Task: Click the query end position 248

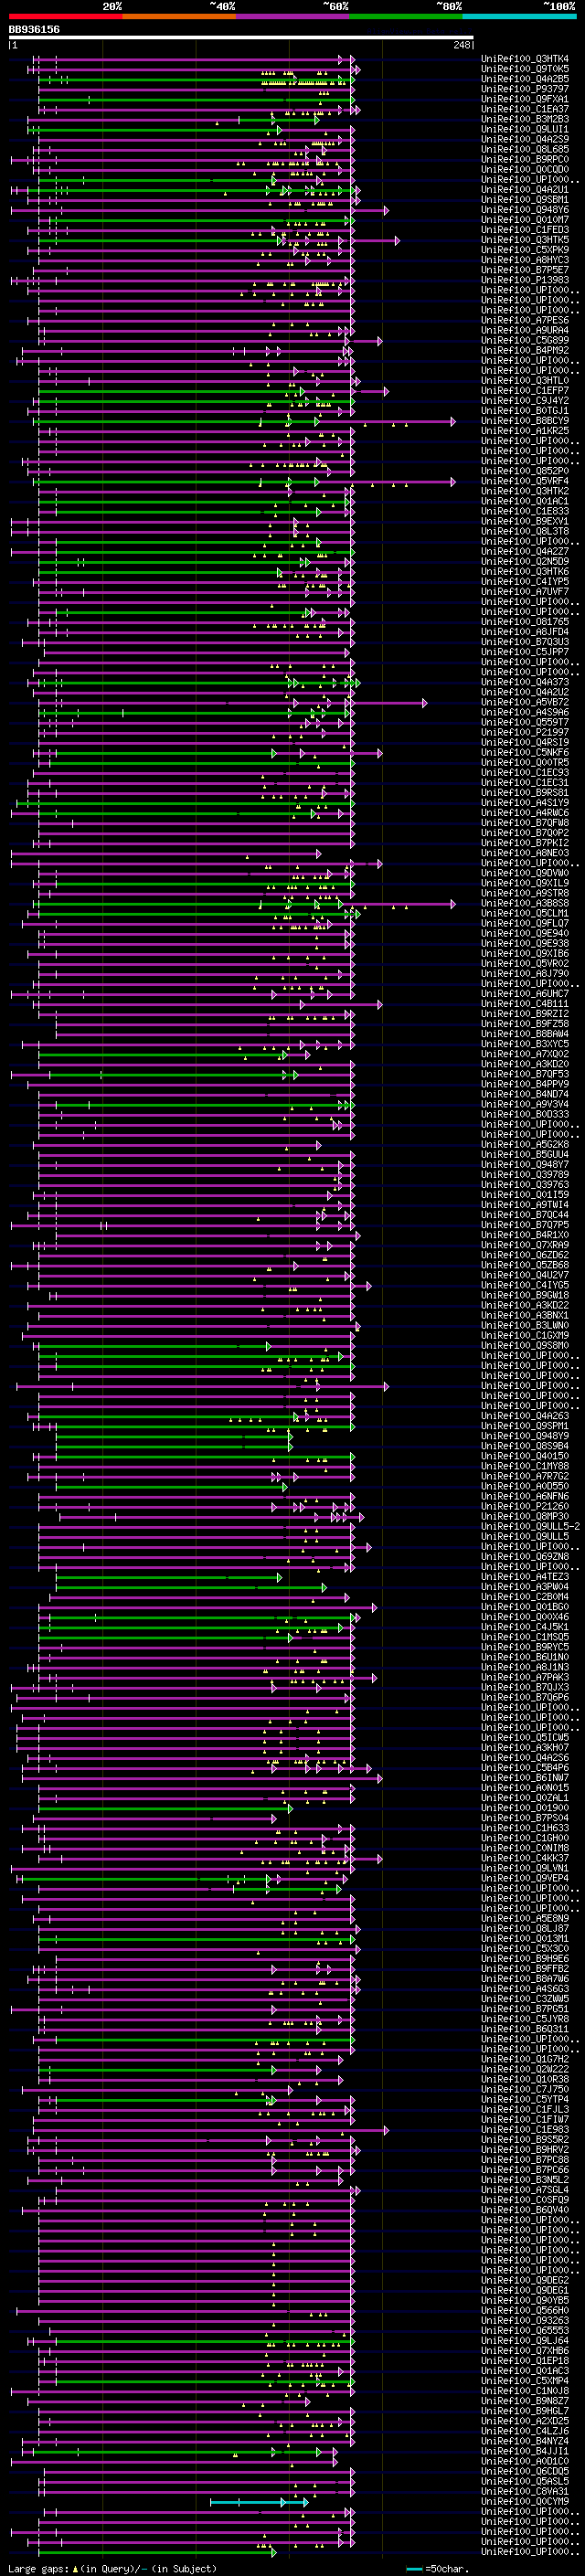Action: (461, 45)
